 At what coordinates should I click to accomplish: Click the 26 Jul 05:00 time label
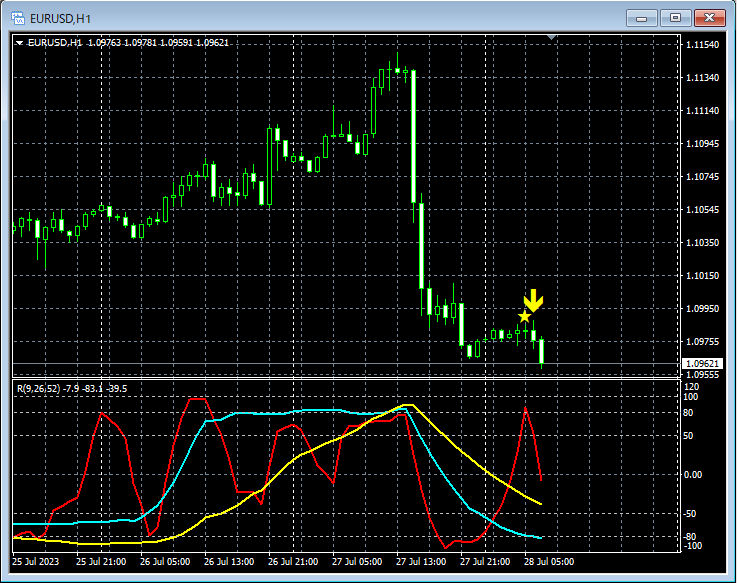pyautogui.click(x=165, y=562)
